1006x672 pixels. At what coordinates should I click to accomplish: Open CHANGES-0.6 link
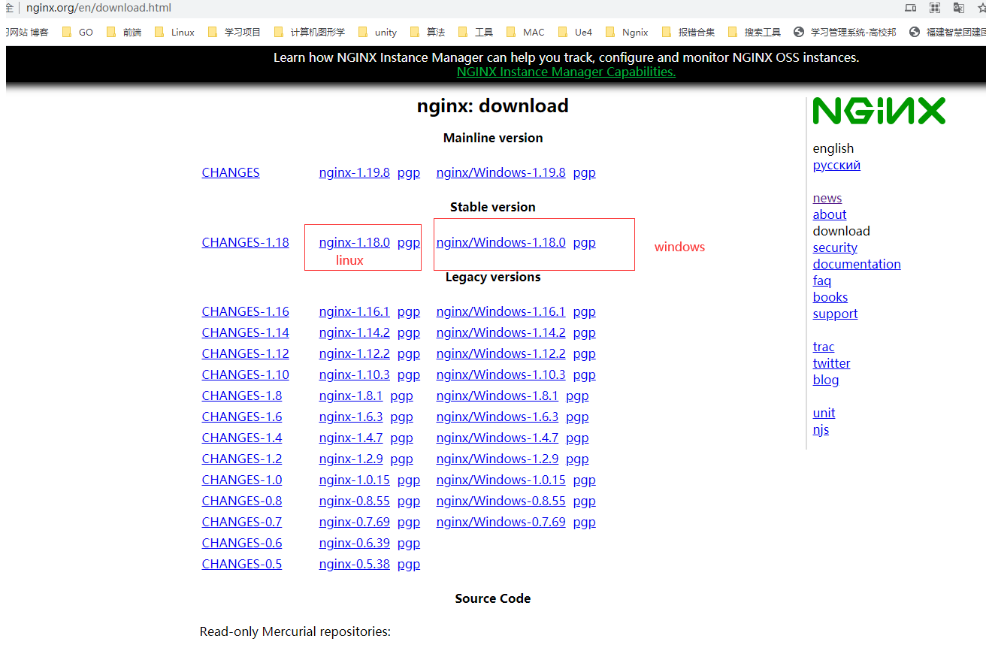pyautogui.click(x=242, y=543)
